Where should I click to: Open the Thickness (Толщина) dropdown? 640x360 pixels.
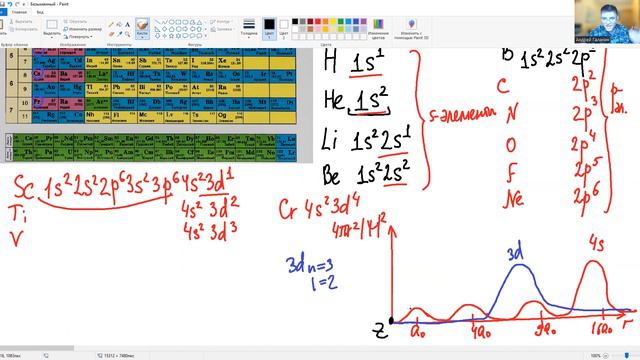(x=249, y=29)
